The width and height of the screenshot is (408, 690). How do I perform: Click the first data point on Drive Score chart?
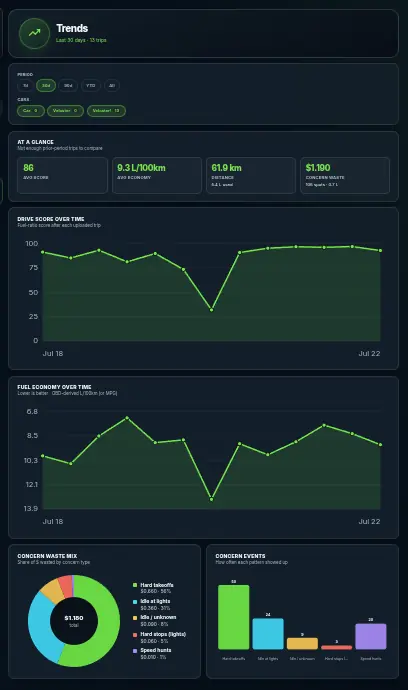pos(43,252)
